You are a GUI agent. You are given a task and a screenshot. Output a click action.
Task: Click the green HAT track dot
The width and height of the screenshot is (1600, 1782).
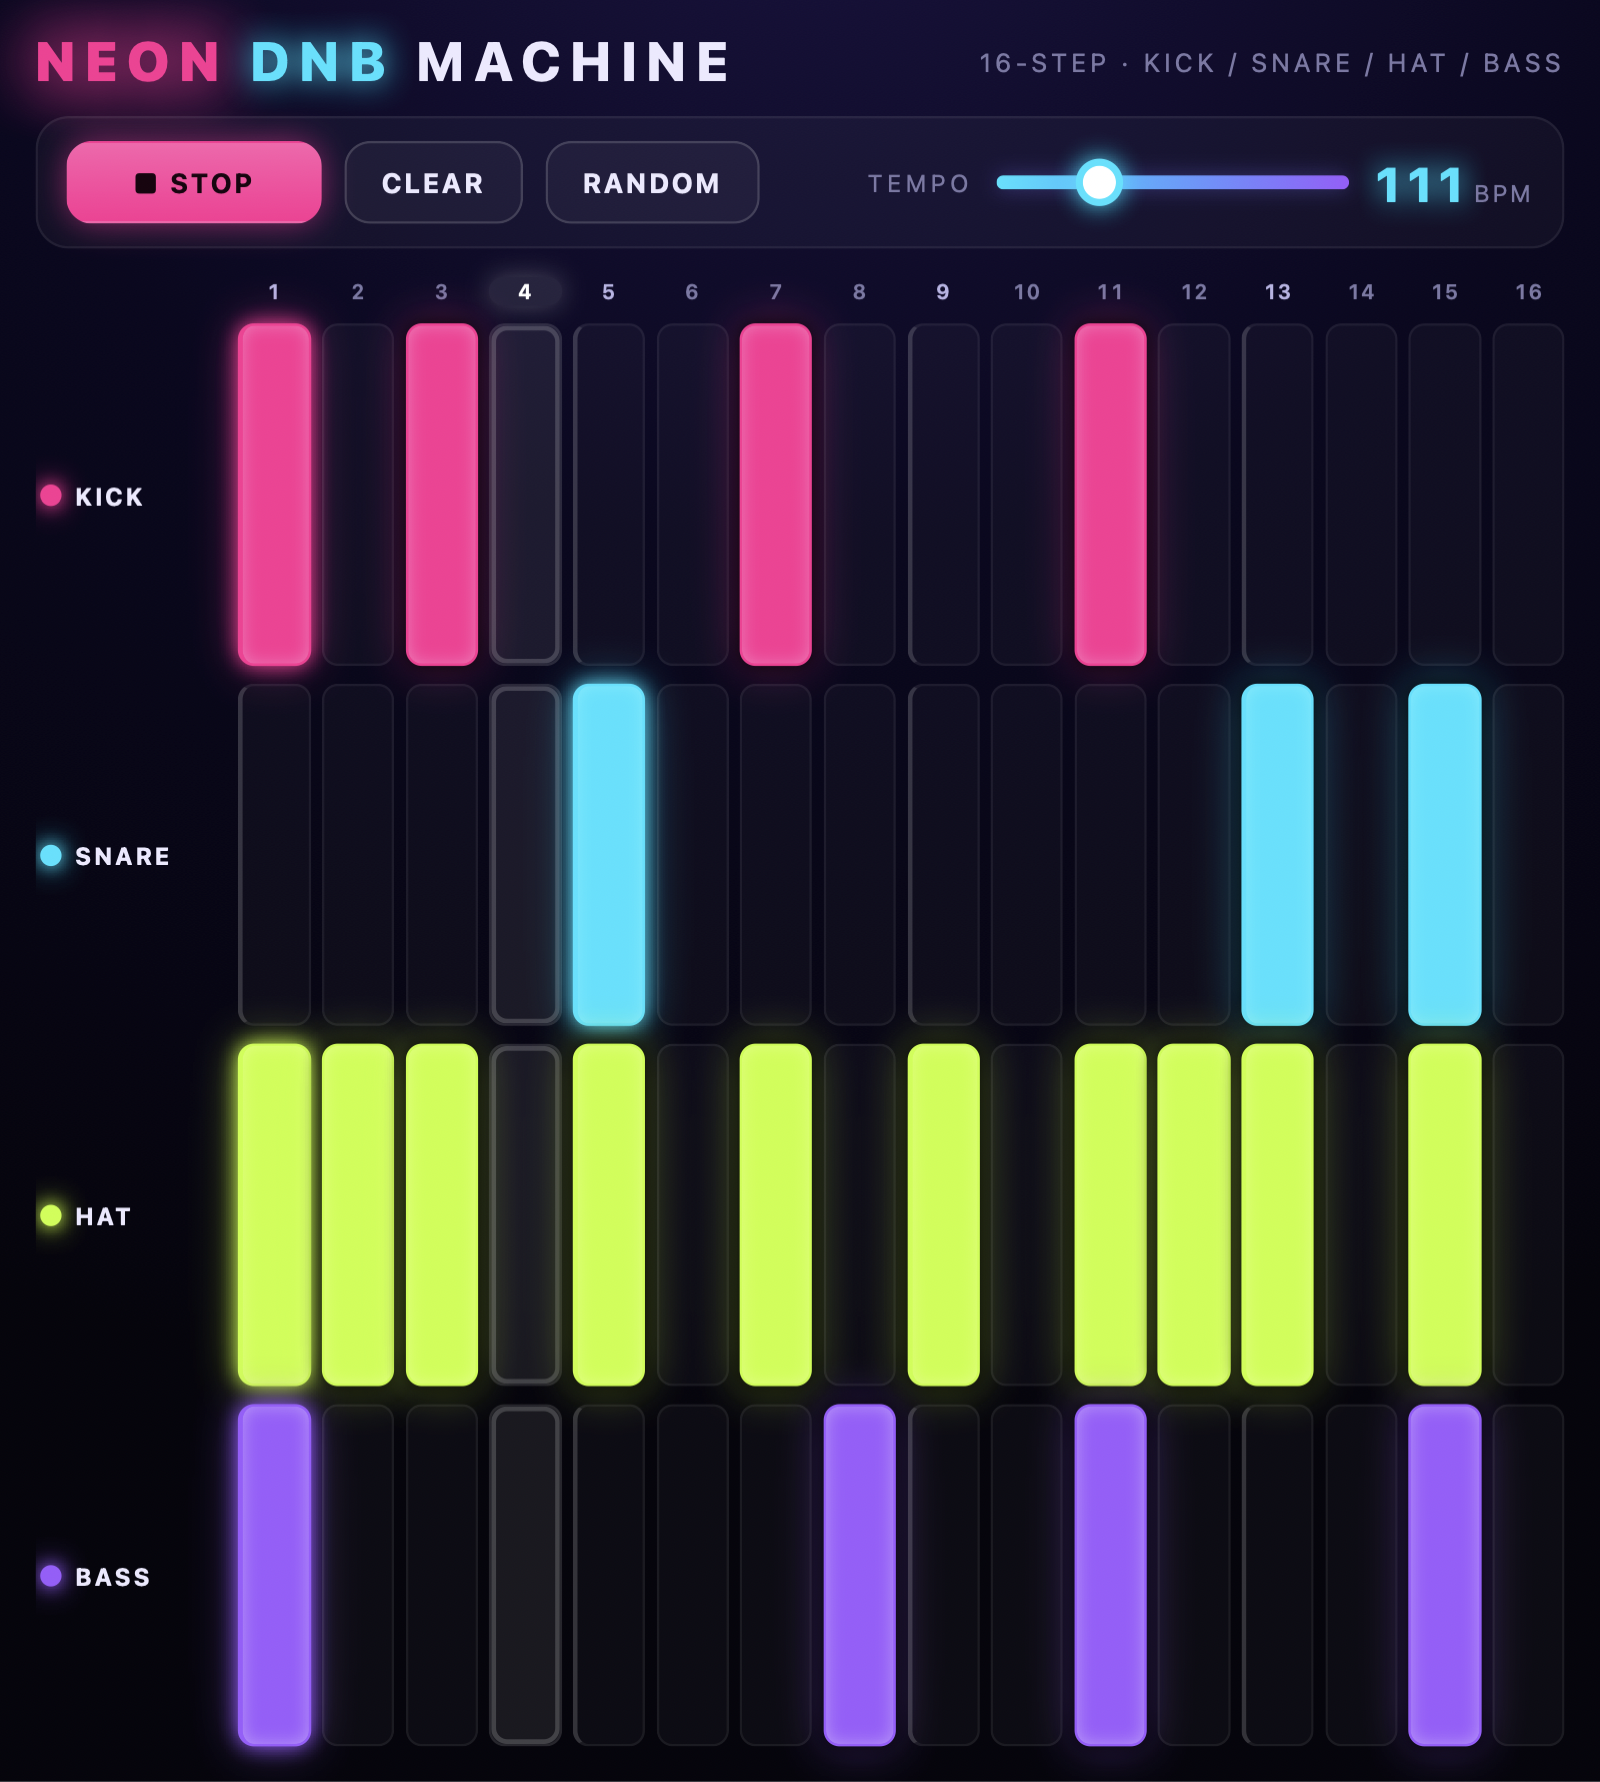51,1215
